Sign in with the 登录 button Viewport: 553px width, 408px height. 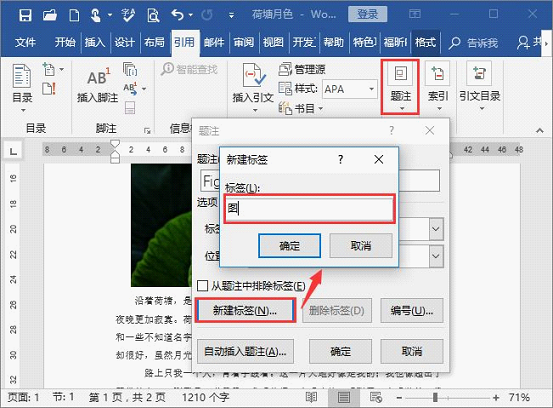(367, 14)
